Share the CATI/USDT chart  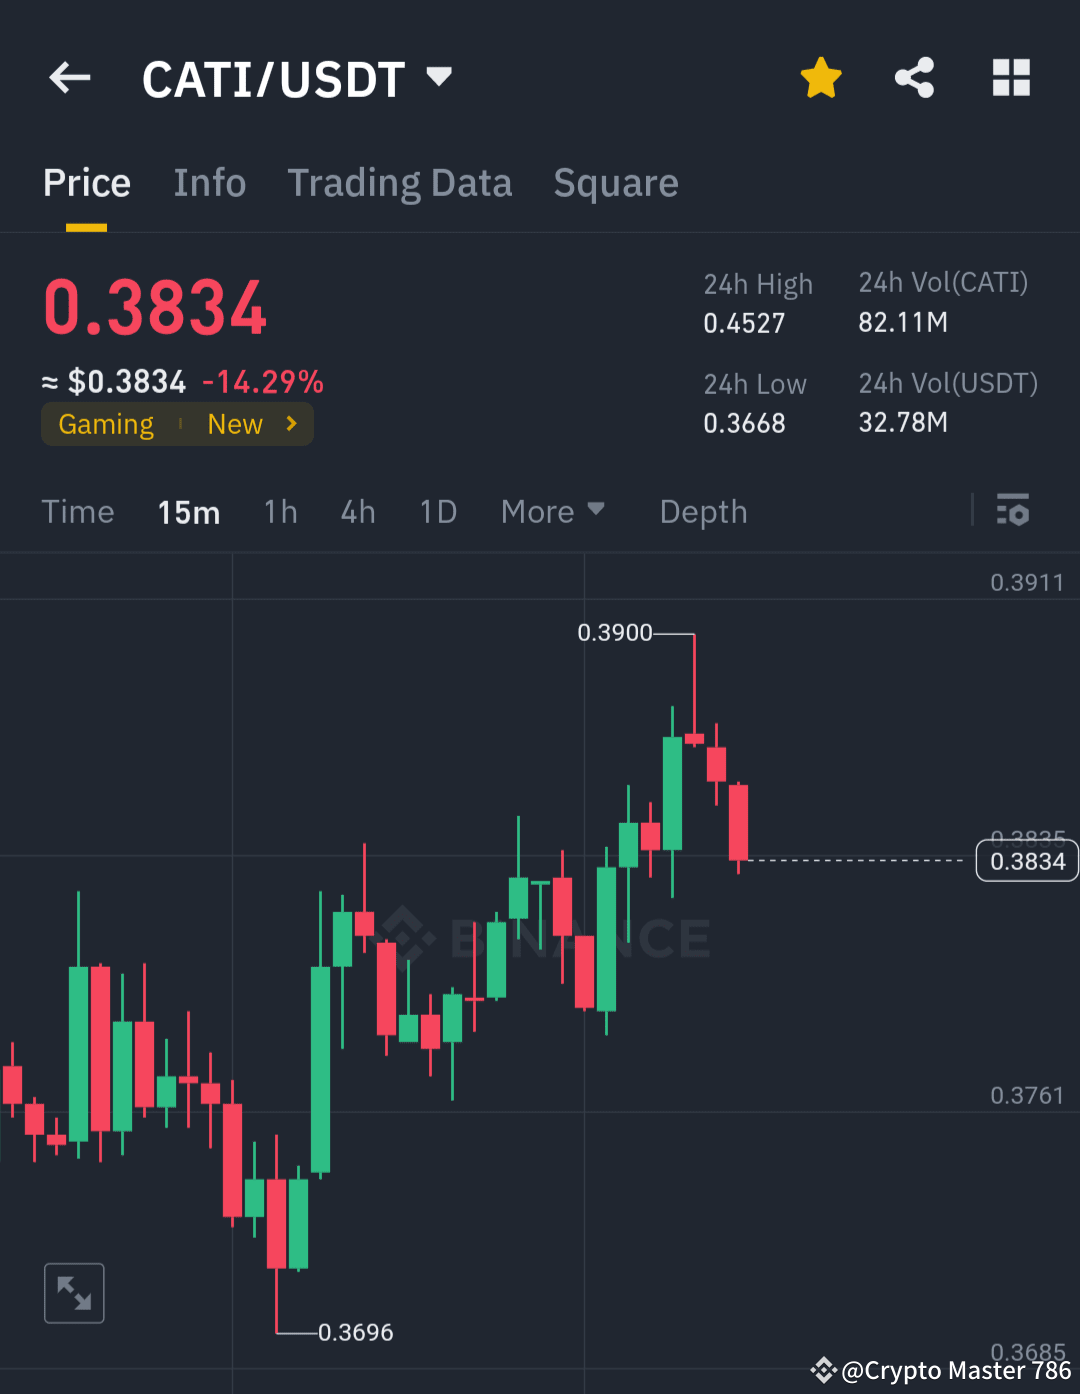click(x=914, y=77)
